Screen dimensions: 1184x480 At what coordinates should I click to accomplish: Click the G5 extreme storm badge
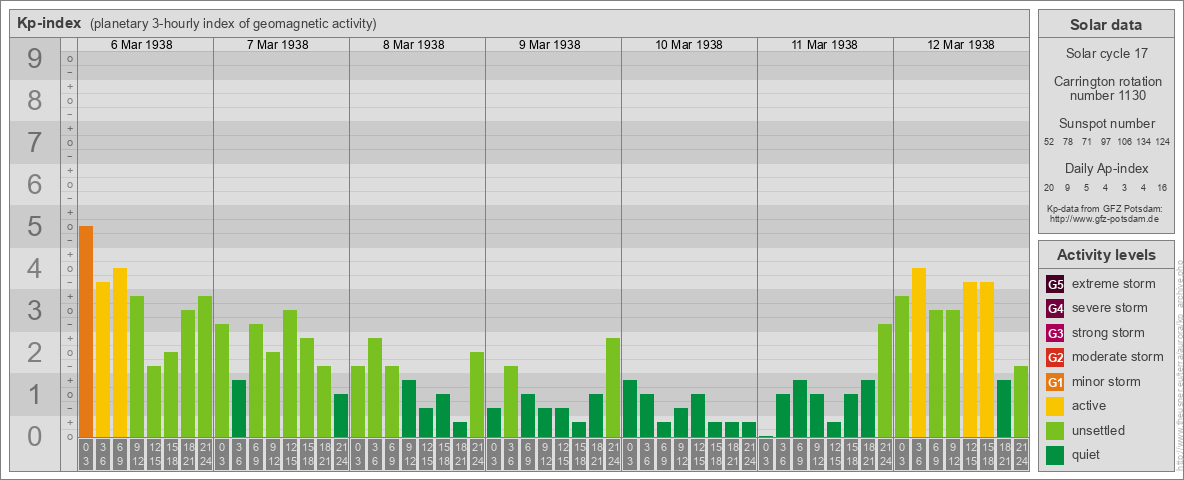[x=1055, y=285]
